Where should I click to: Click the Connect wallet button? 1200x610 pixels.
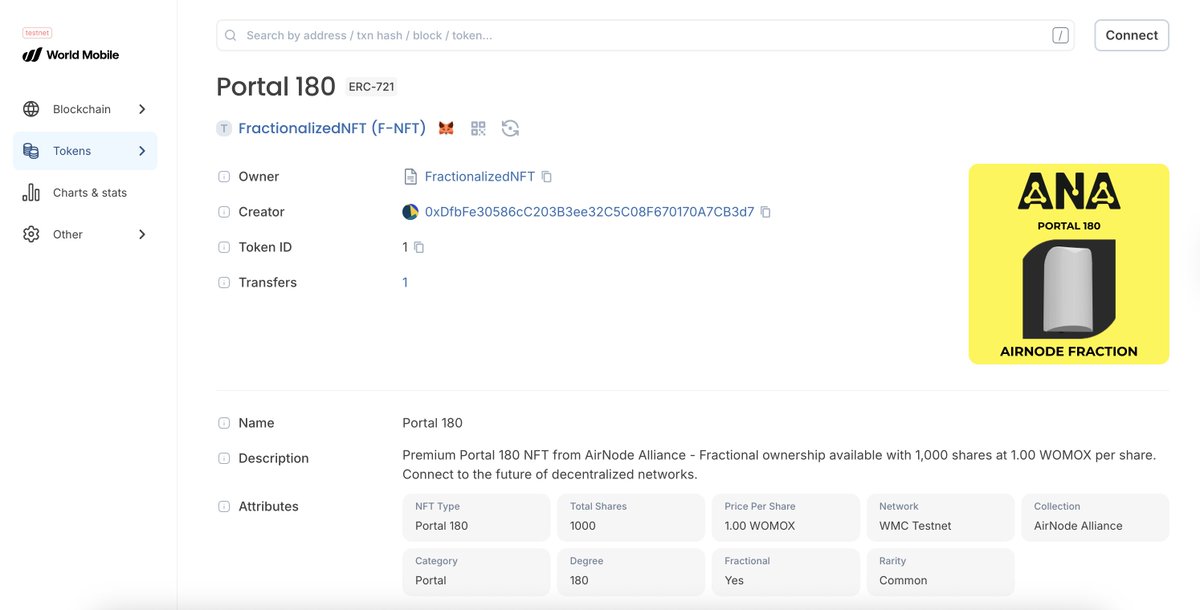1132,35
